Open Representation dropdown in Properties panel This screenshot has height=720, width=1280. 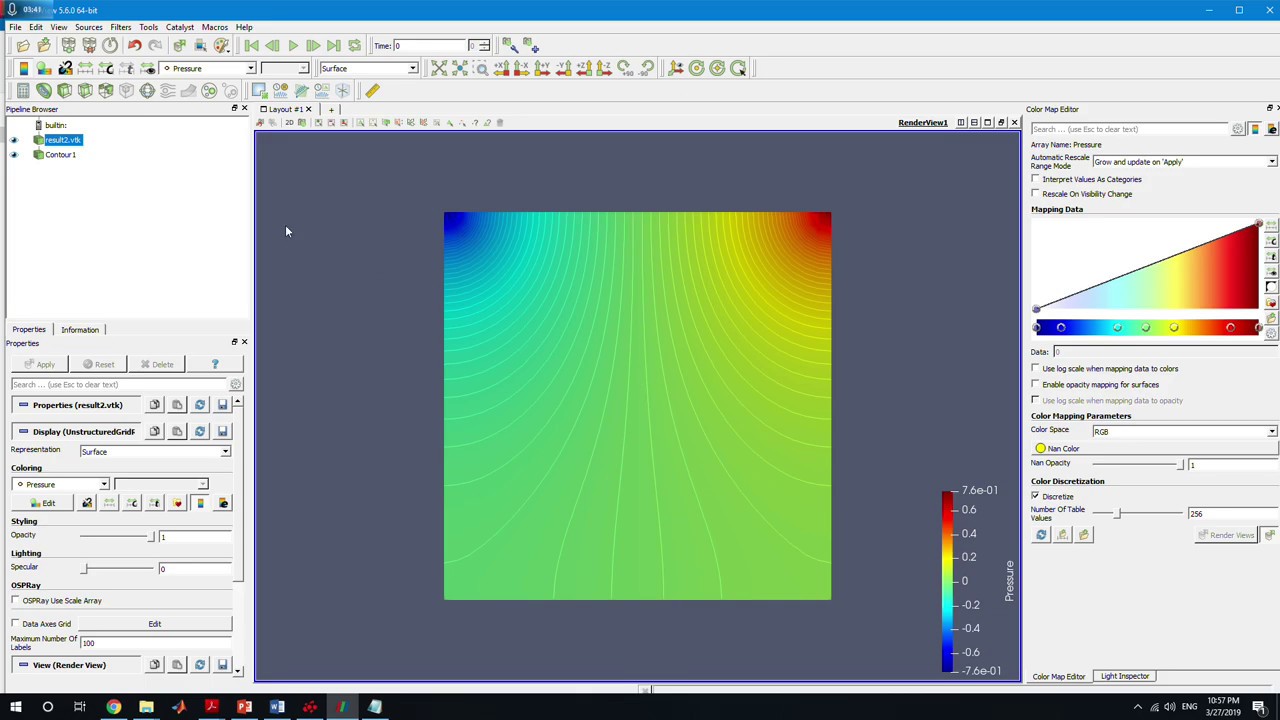(x=155, y=452)
